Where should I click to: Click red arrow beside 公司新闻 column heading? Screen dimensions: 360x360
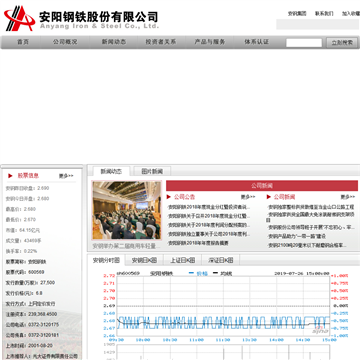(x=269, y=197)
